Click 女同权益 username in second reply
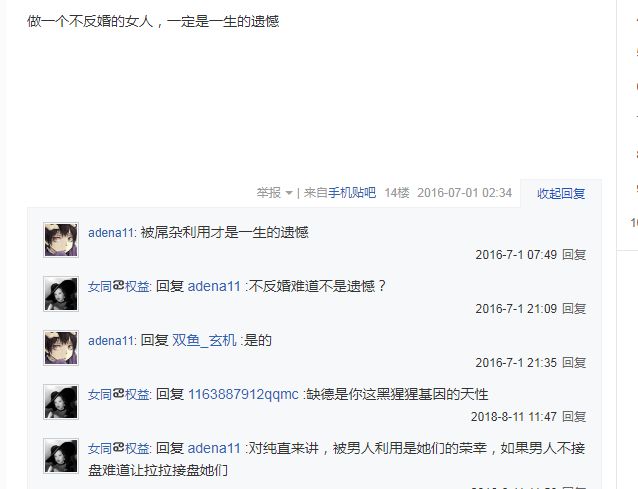Image resolution: width=638 pixels, height=489 pixels. [119, 286]
